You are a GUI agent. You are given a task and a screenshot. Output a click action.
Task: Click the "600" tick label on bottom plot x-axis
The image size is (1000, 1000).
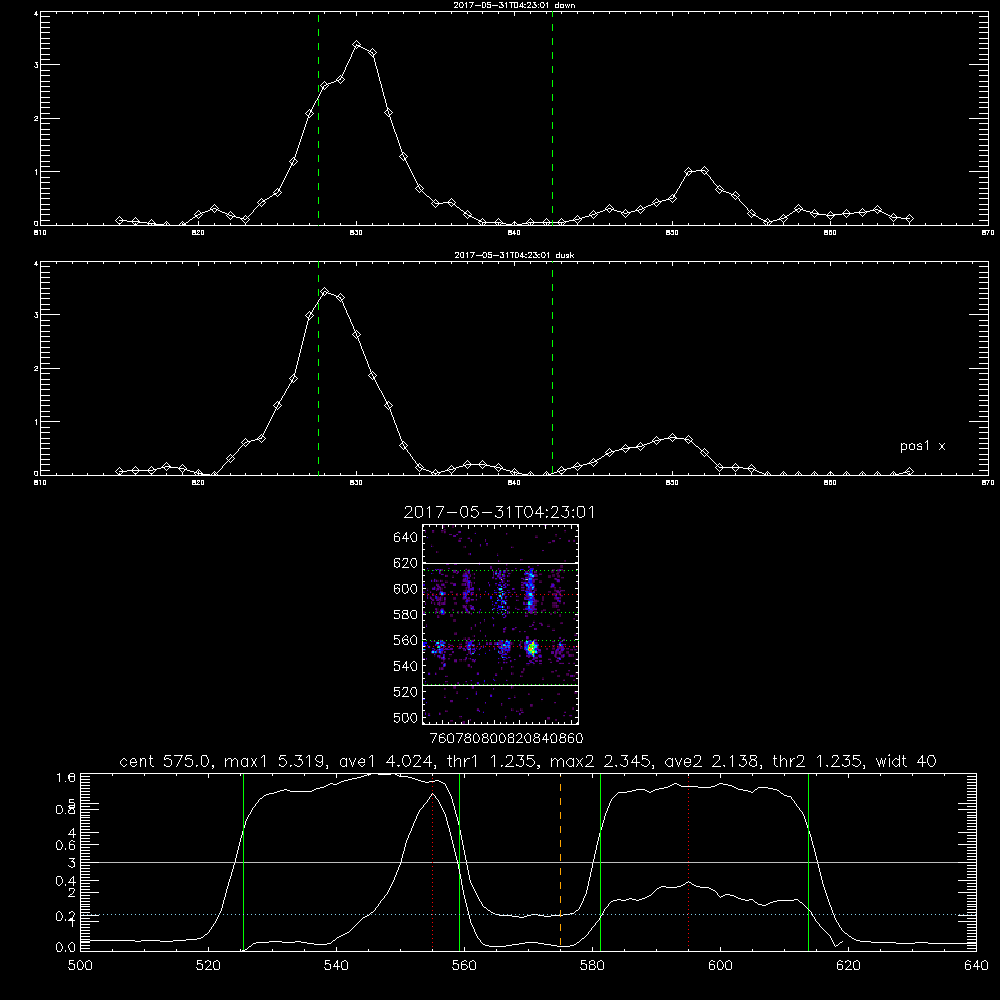click(720, 966)
